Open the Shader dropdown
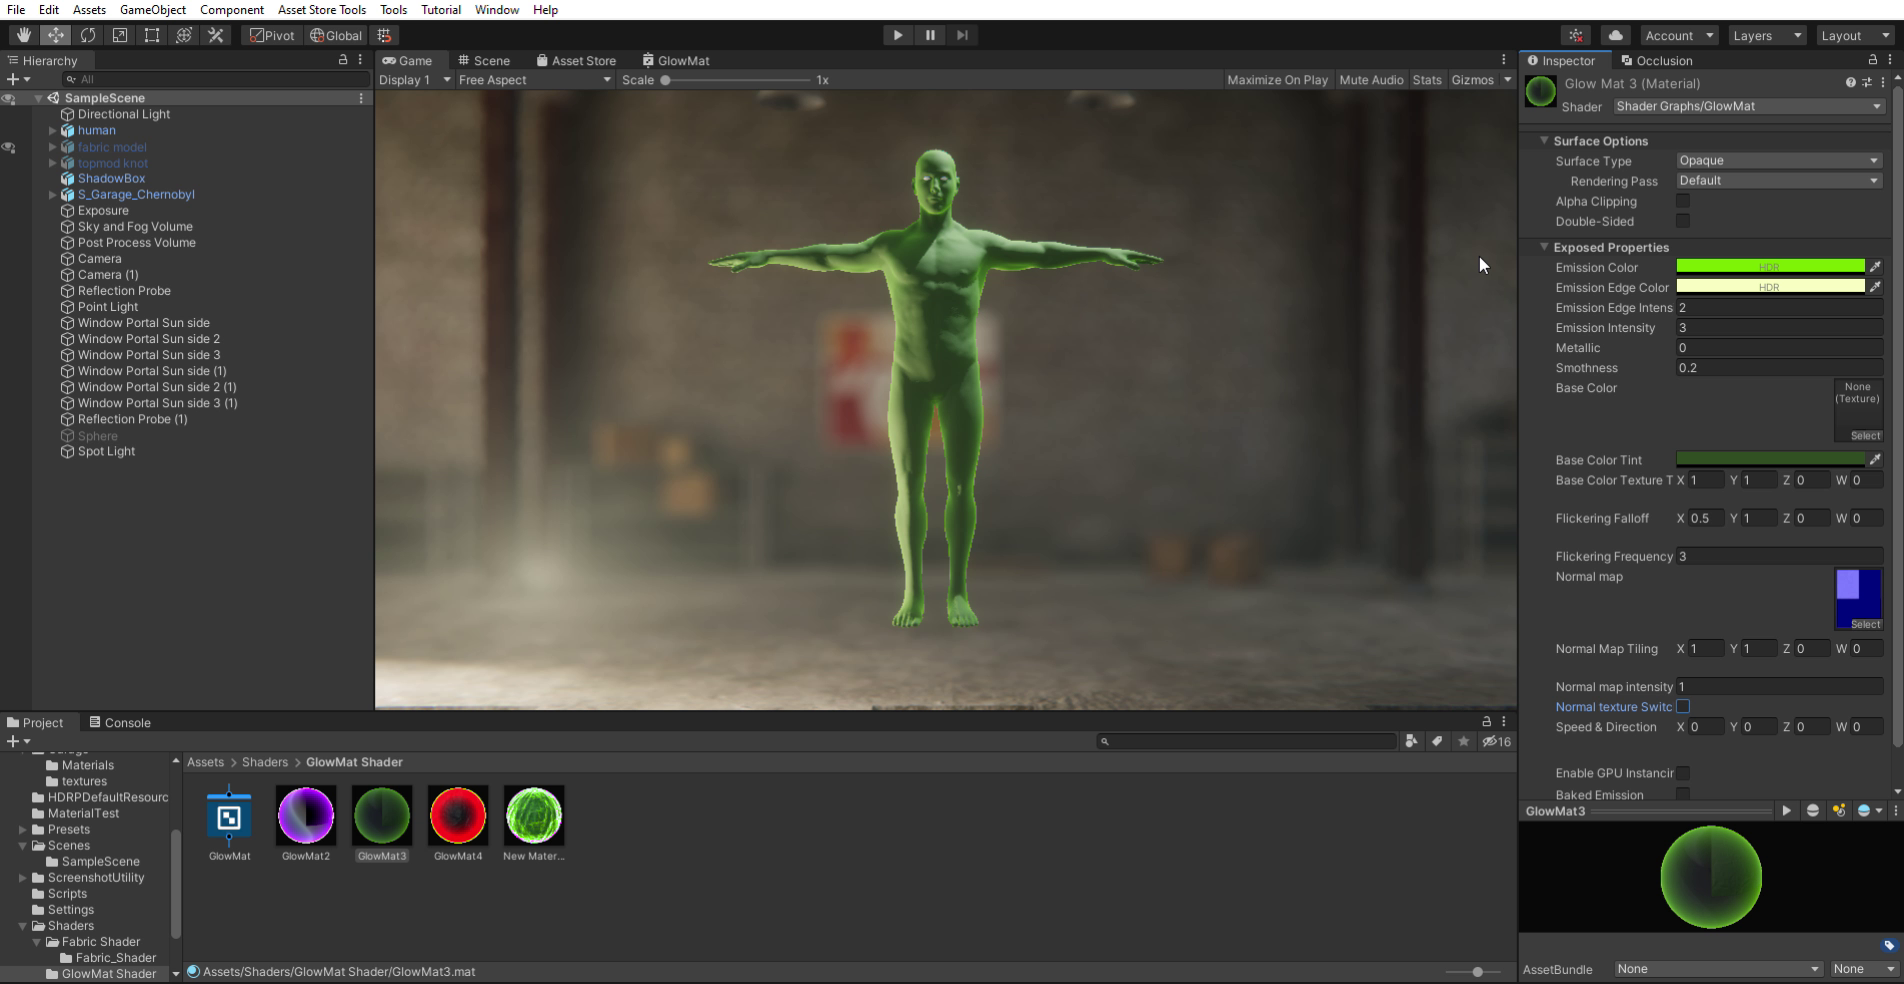The width and height of the screenshot is (1904, 984). [1748, 106]
